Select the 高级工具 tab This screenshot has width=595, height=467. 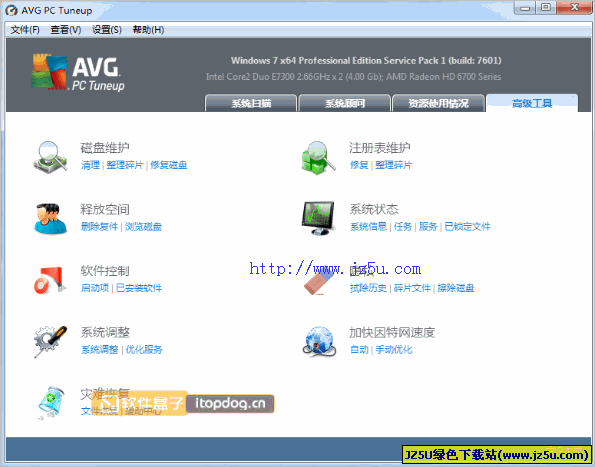pyautogui.click(x=532, y=103)
